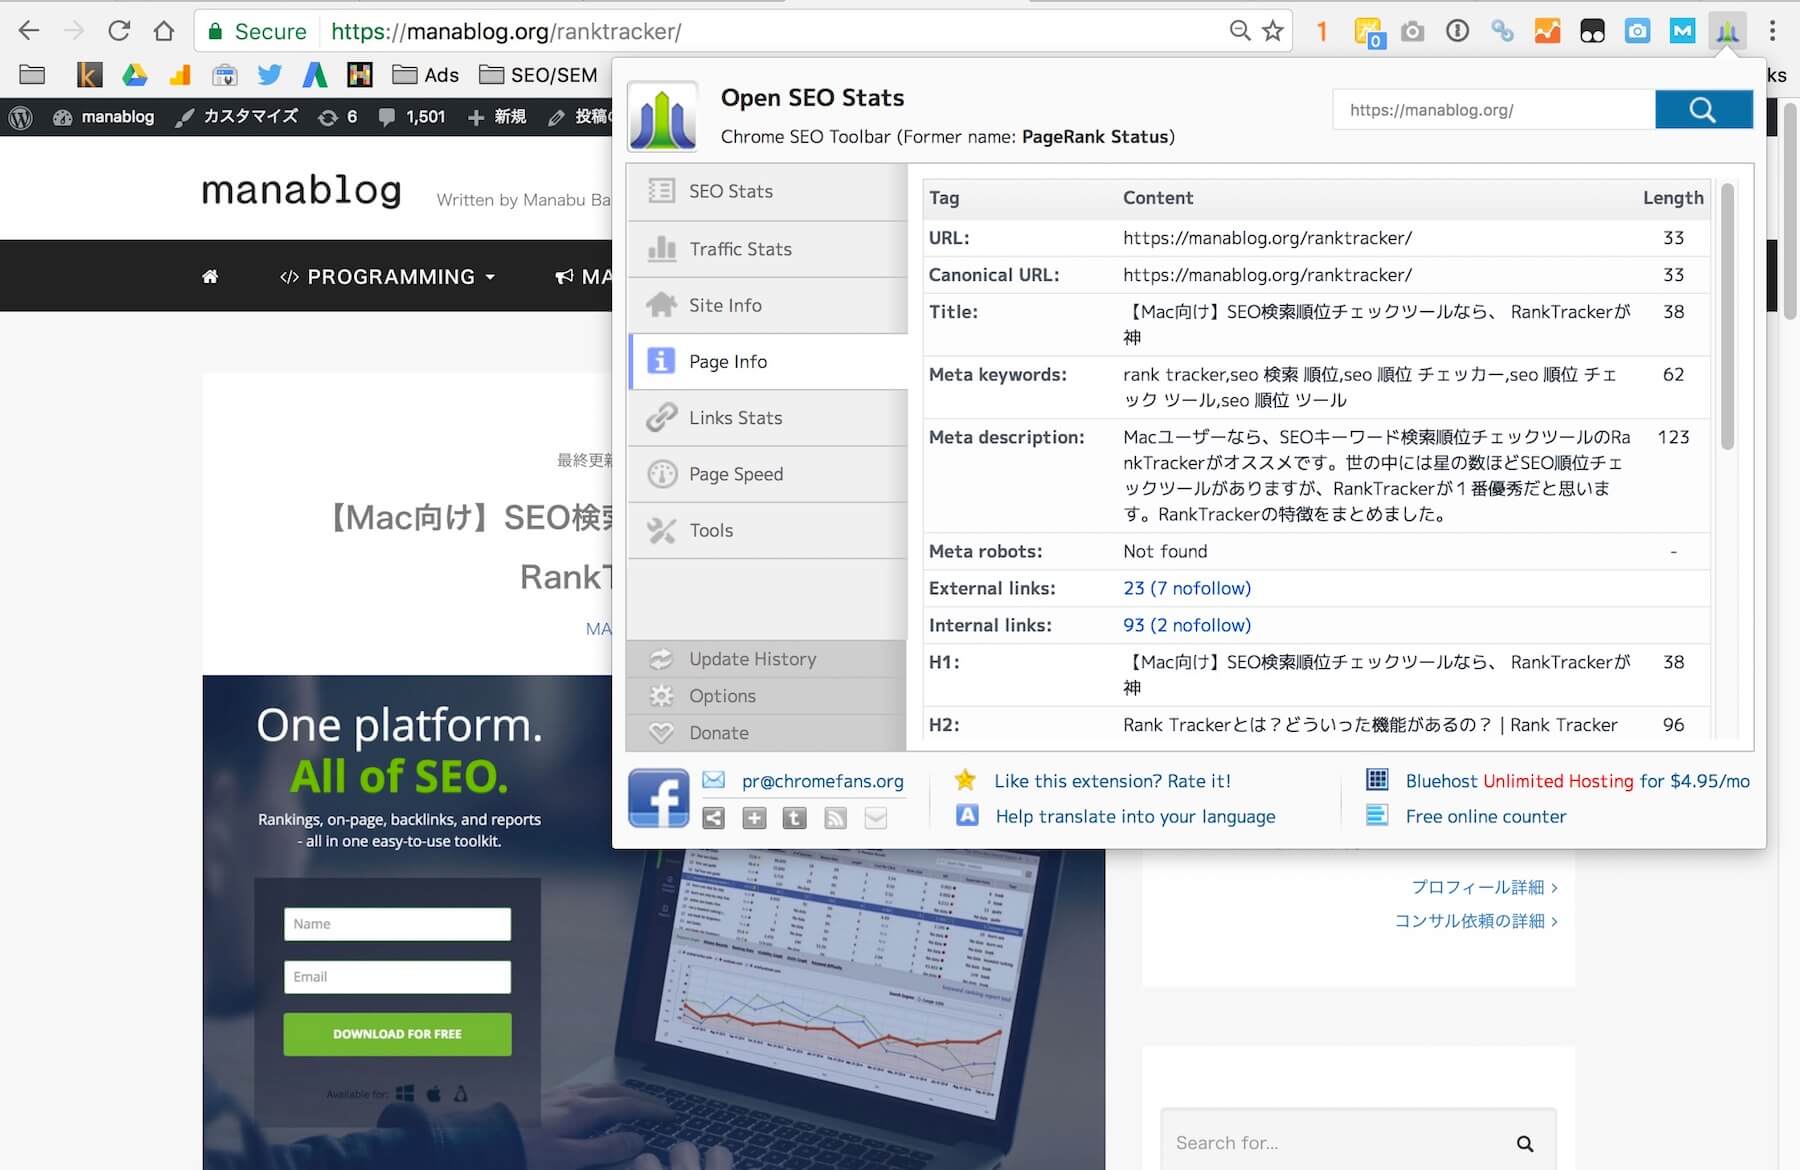Click the カスタマイズ admin bar item

237,117
